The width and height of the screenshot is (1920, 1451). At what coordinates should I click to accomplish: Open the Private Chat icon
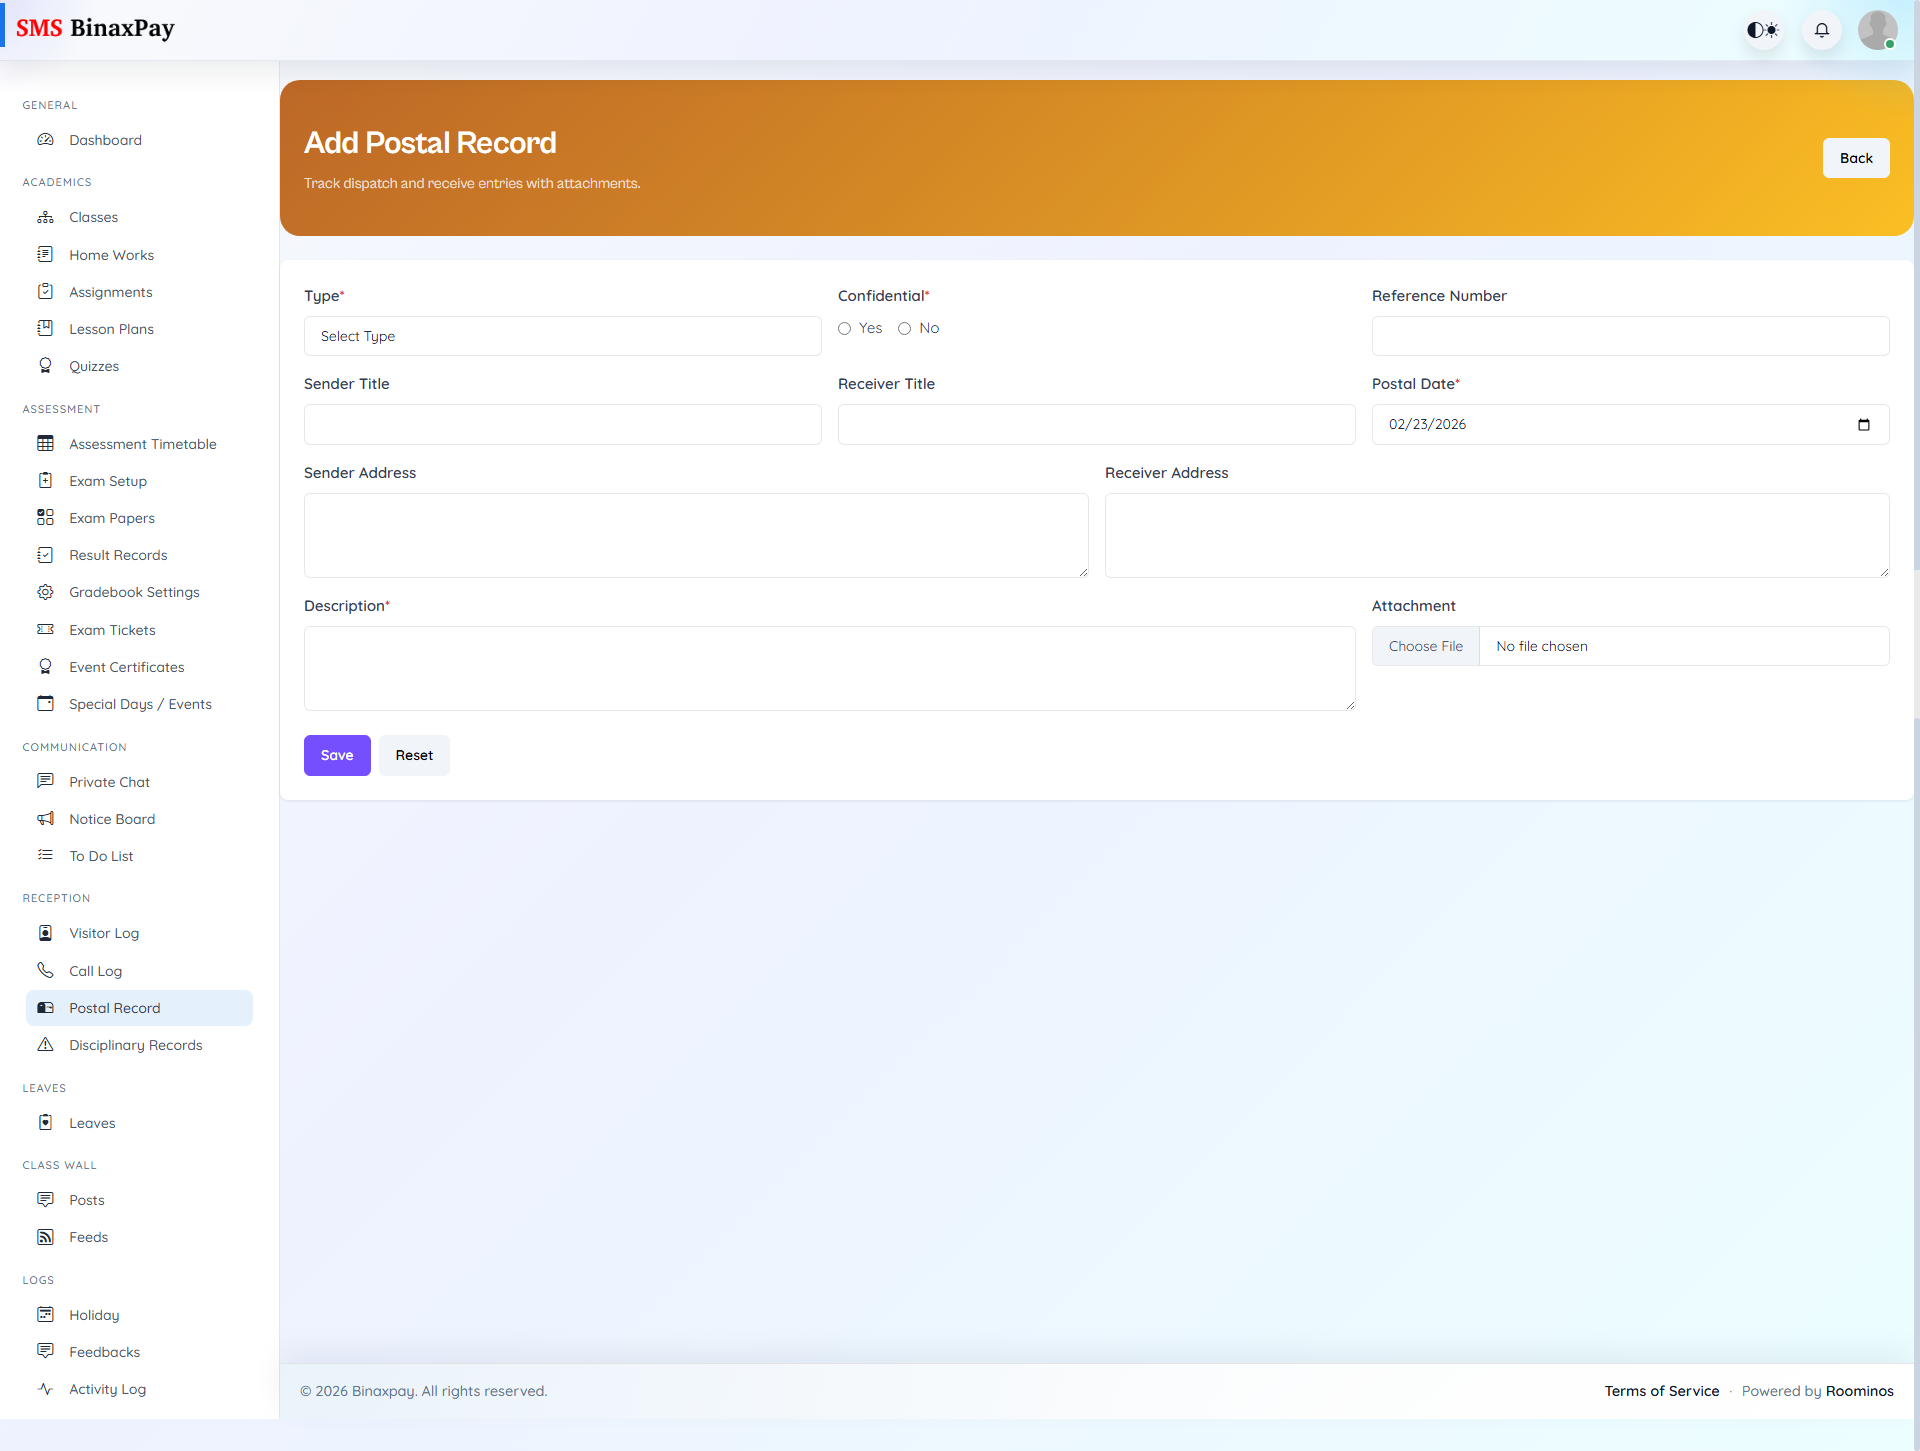tap(46, 781)
